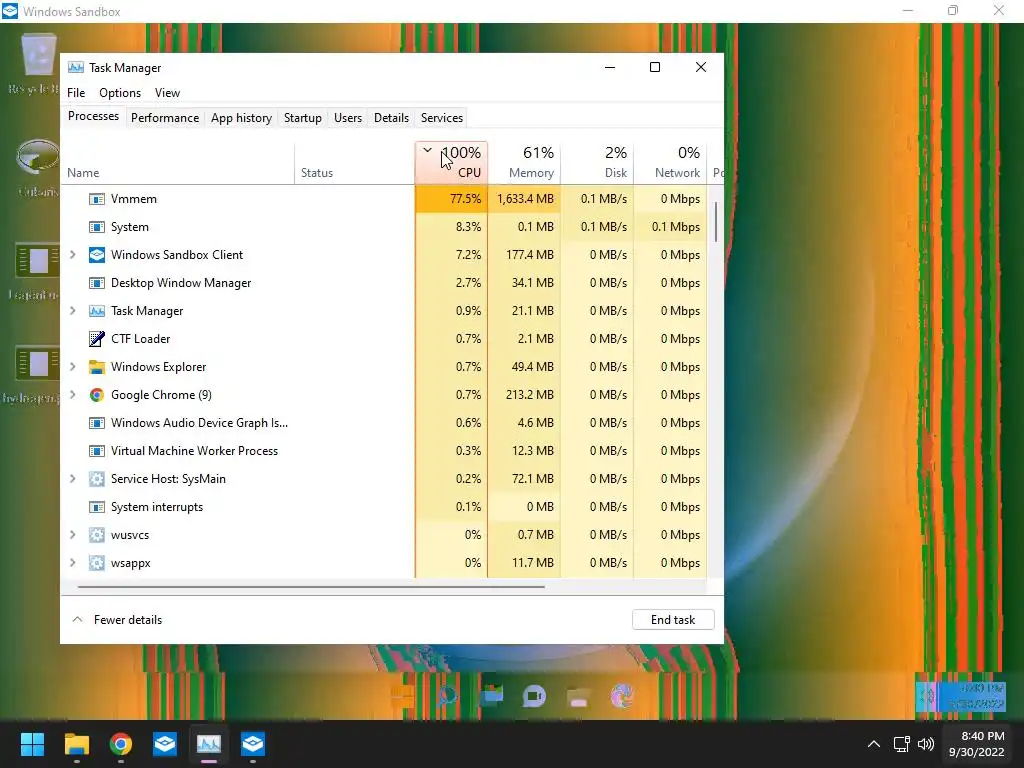Click the Task Manager title bar icon
1024x768 pixels.
point(76,67)
